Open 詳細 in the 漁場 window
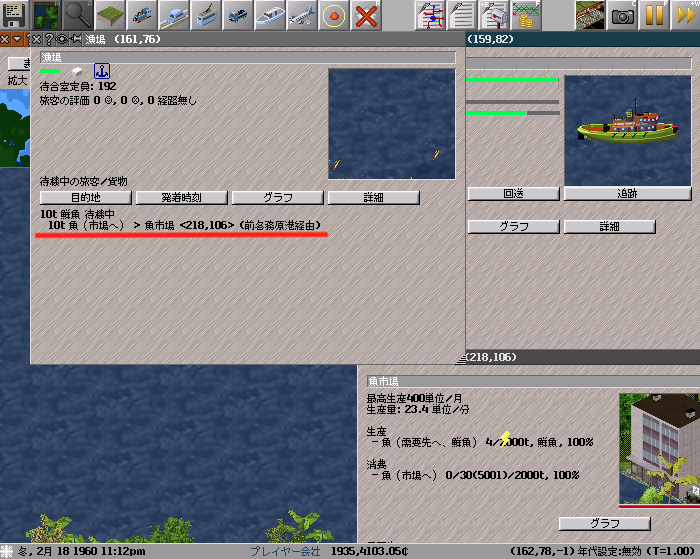Viewport: 700px width, 559px height. click(374, 197)
